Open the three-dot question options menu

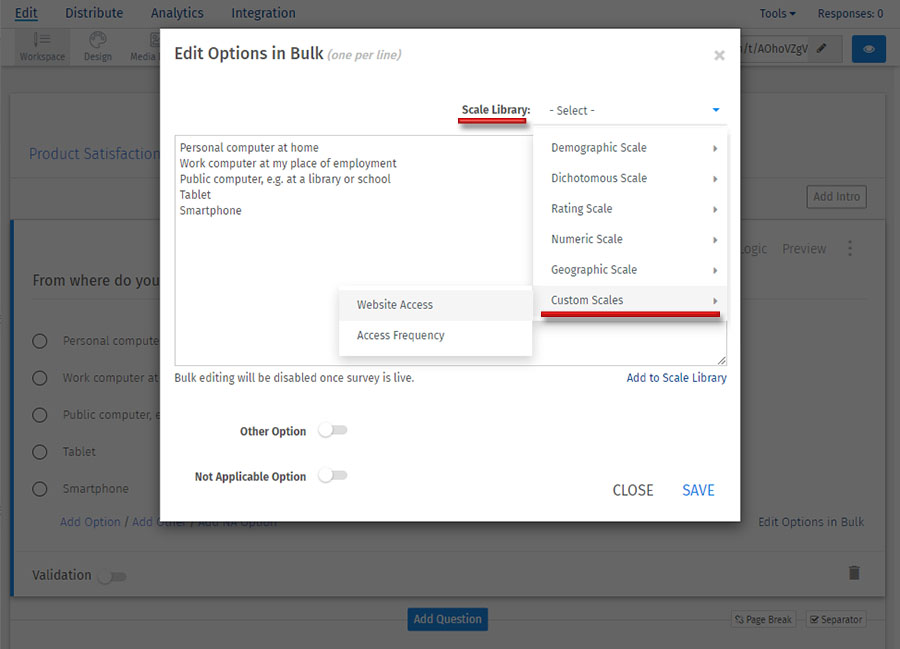click(849, 248)
